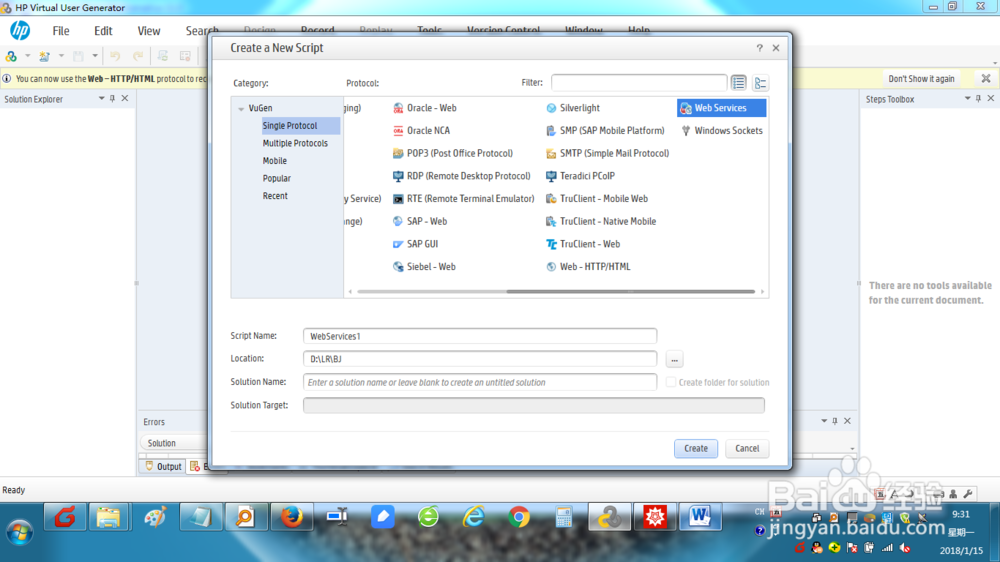The image size is (1000, 562).
Task: Focus the Script Name field
Action: click(480, 336)
